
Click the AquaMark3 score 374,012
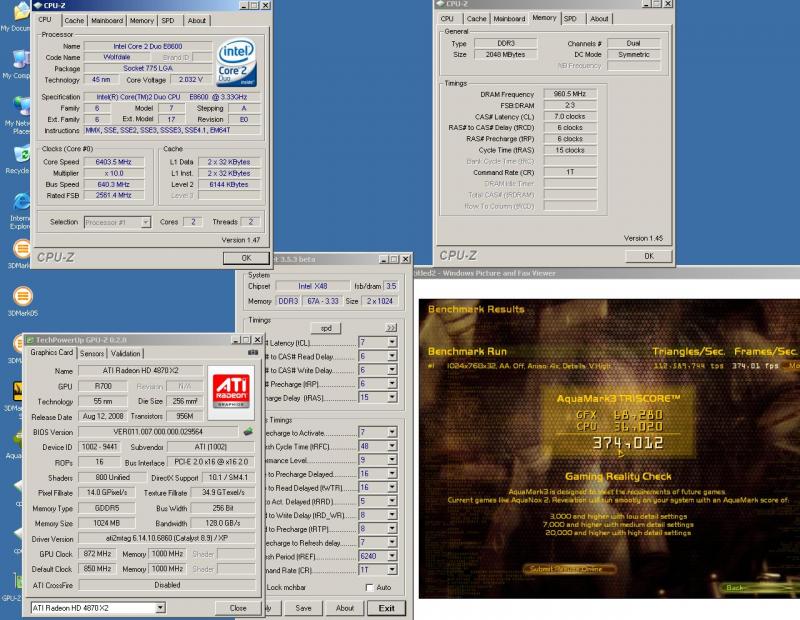coord(627,442)
